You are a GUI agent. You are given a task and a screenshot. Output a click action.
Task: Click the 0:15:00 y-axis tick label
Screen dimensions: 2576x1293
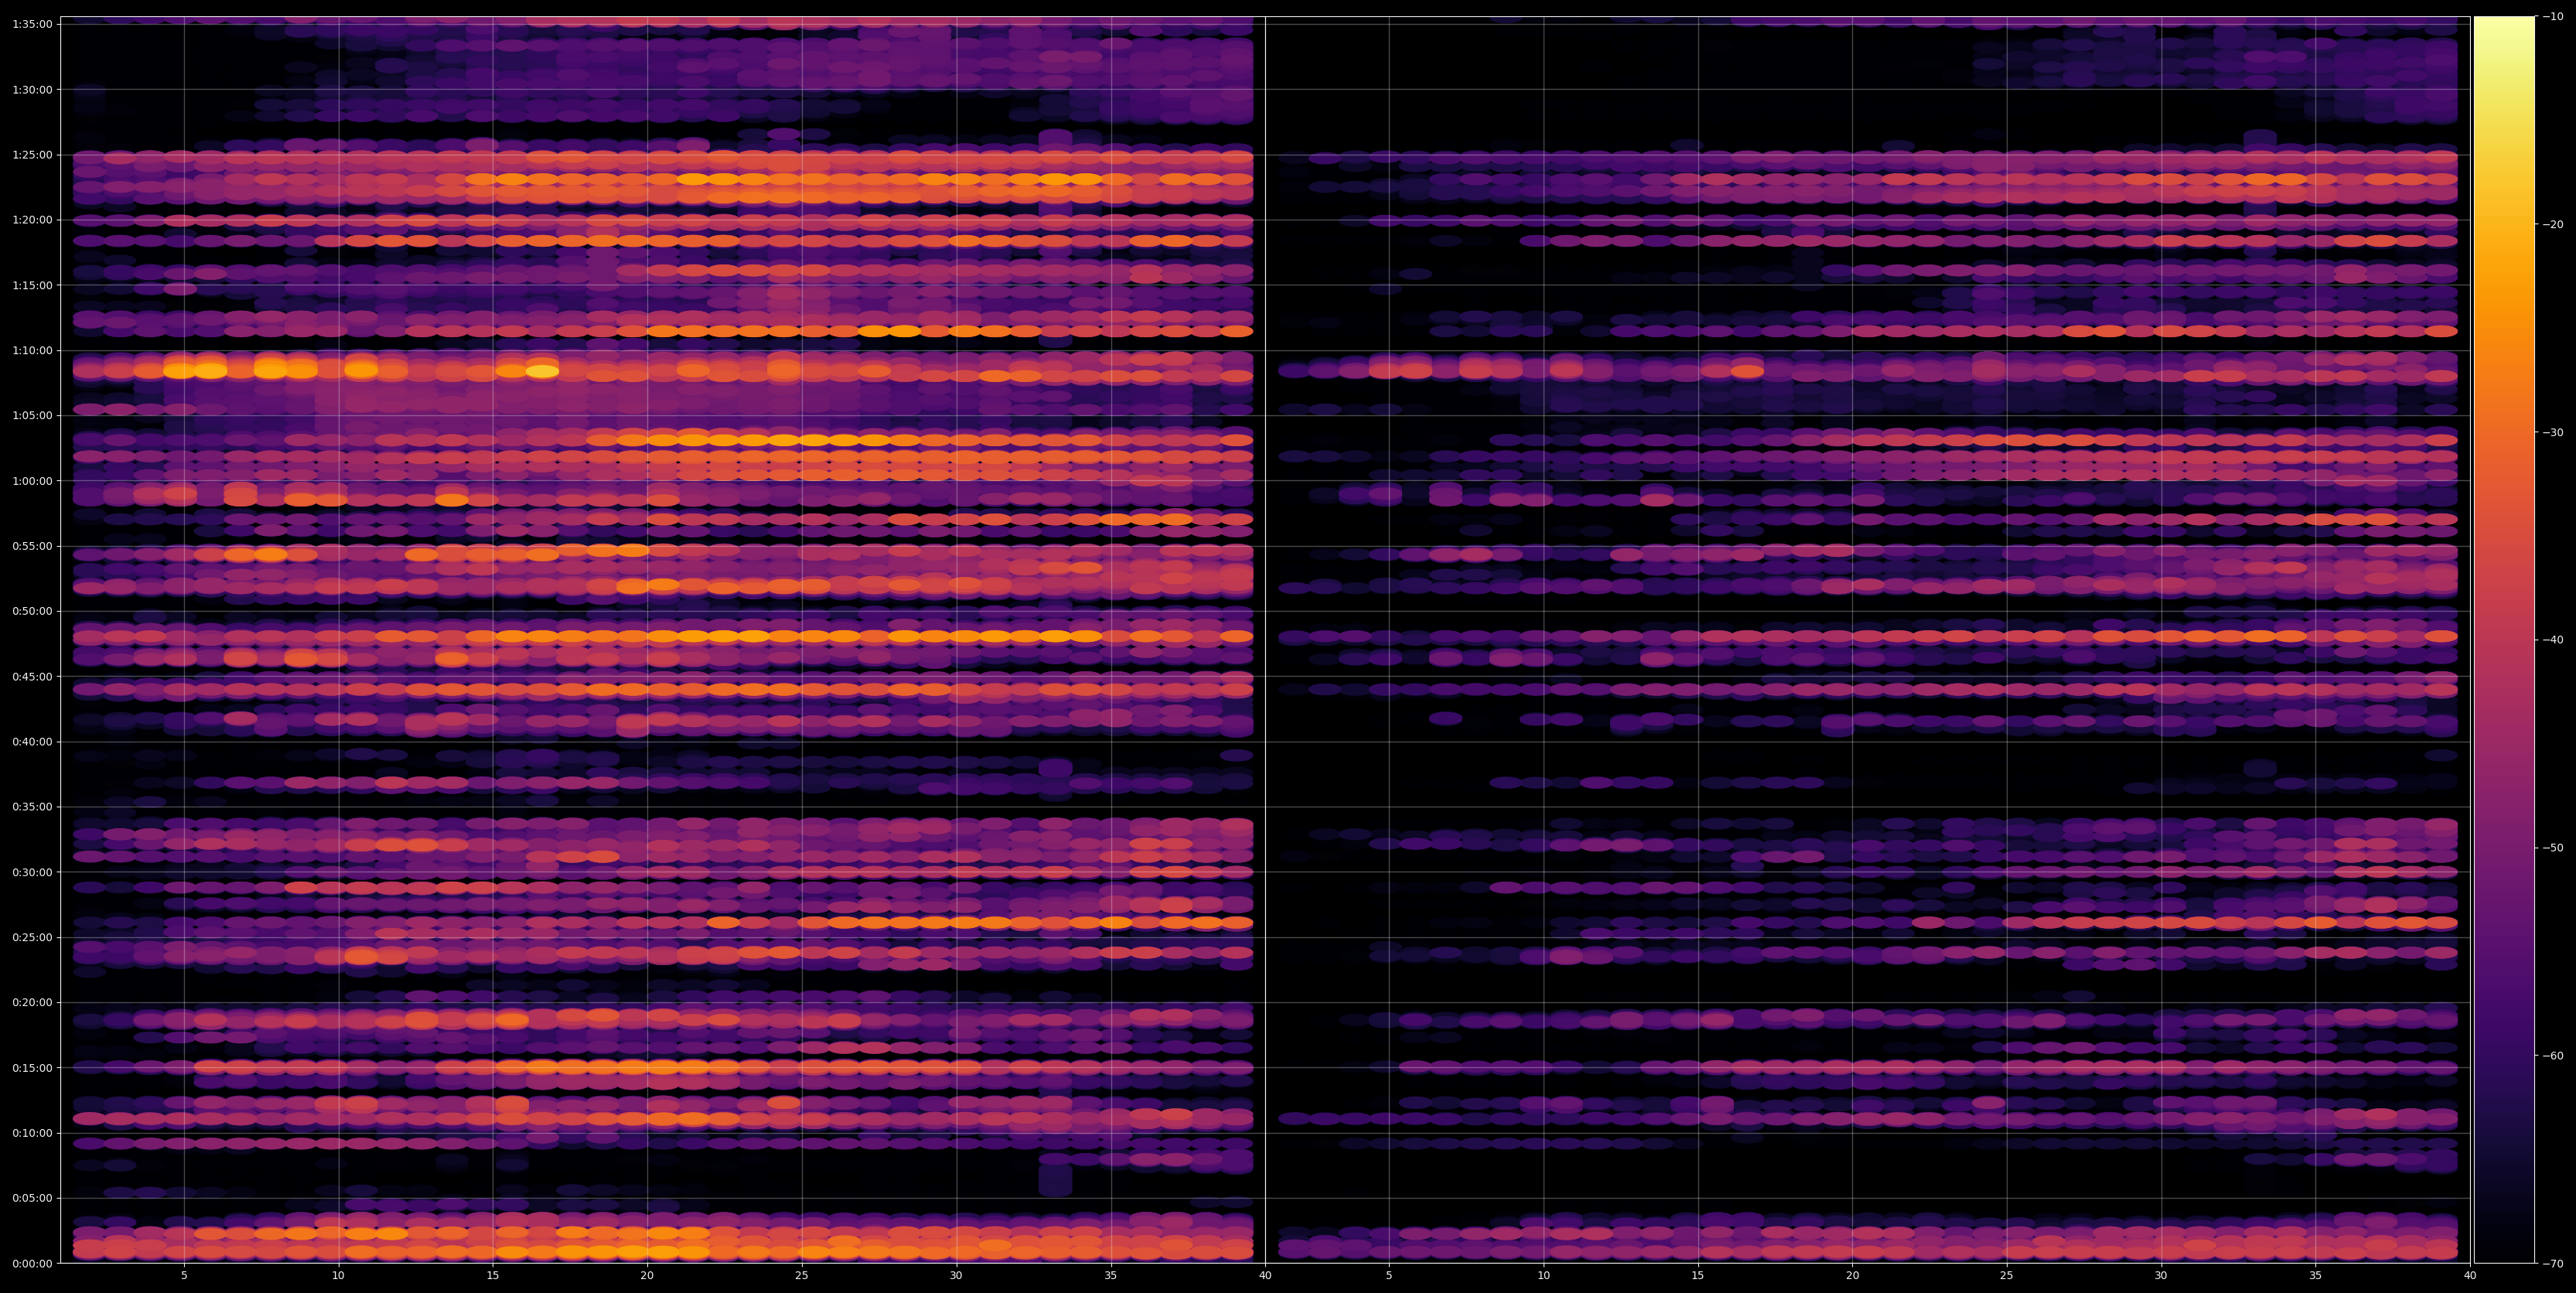(x=32, y=1068)
